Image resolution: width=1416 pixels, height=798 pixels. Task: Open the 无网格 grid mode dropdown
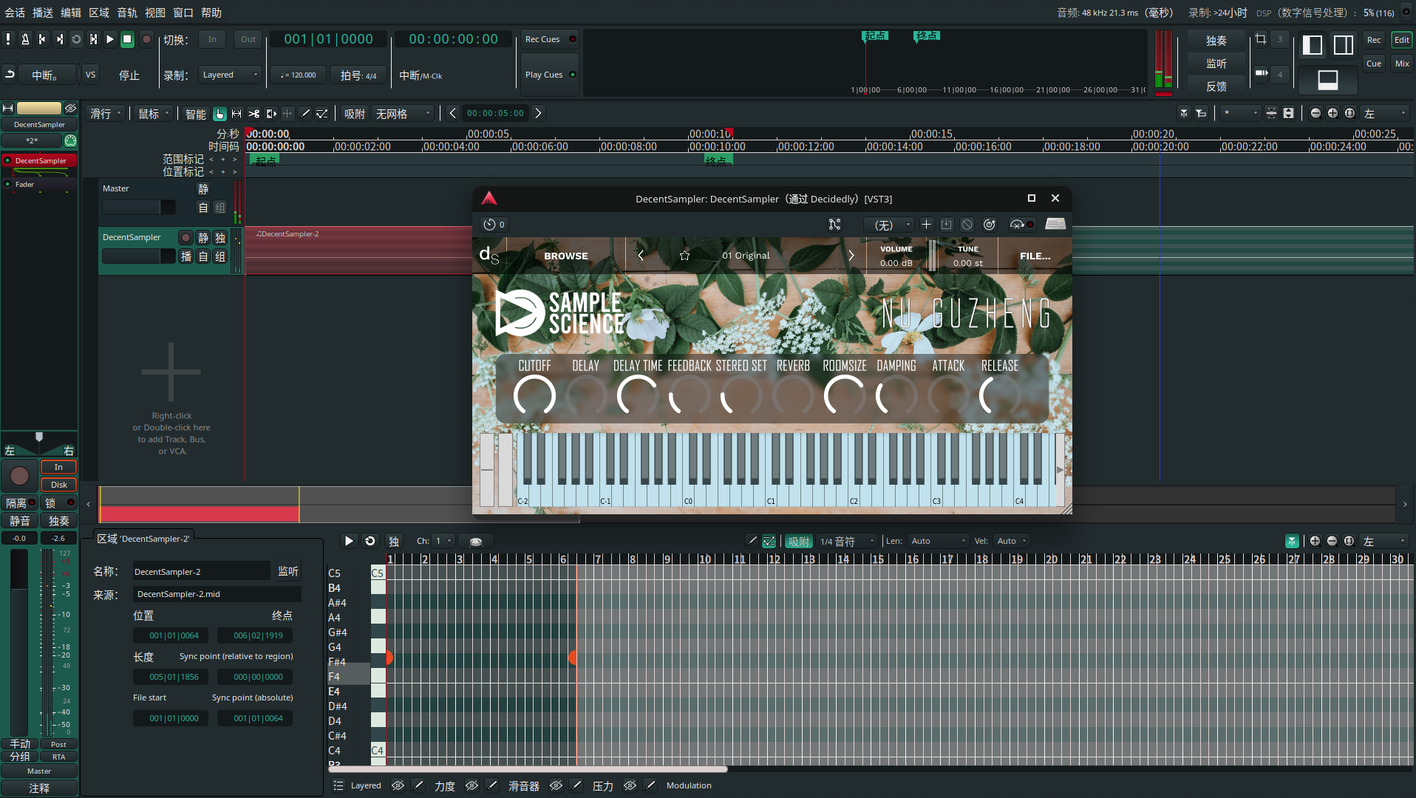pos(403,114)
